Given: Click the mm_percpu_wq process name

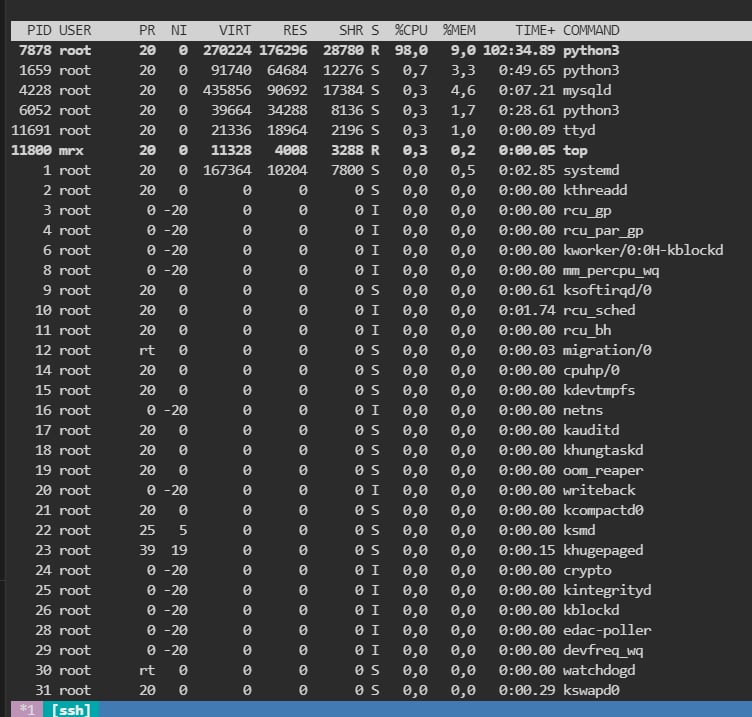Looking at the screenshot, I should click(x=611, y=270).
